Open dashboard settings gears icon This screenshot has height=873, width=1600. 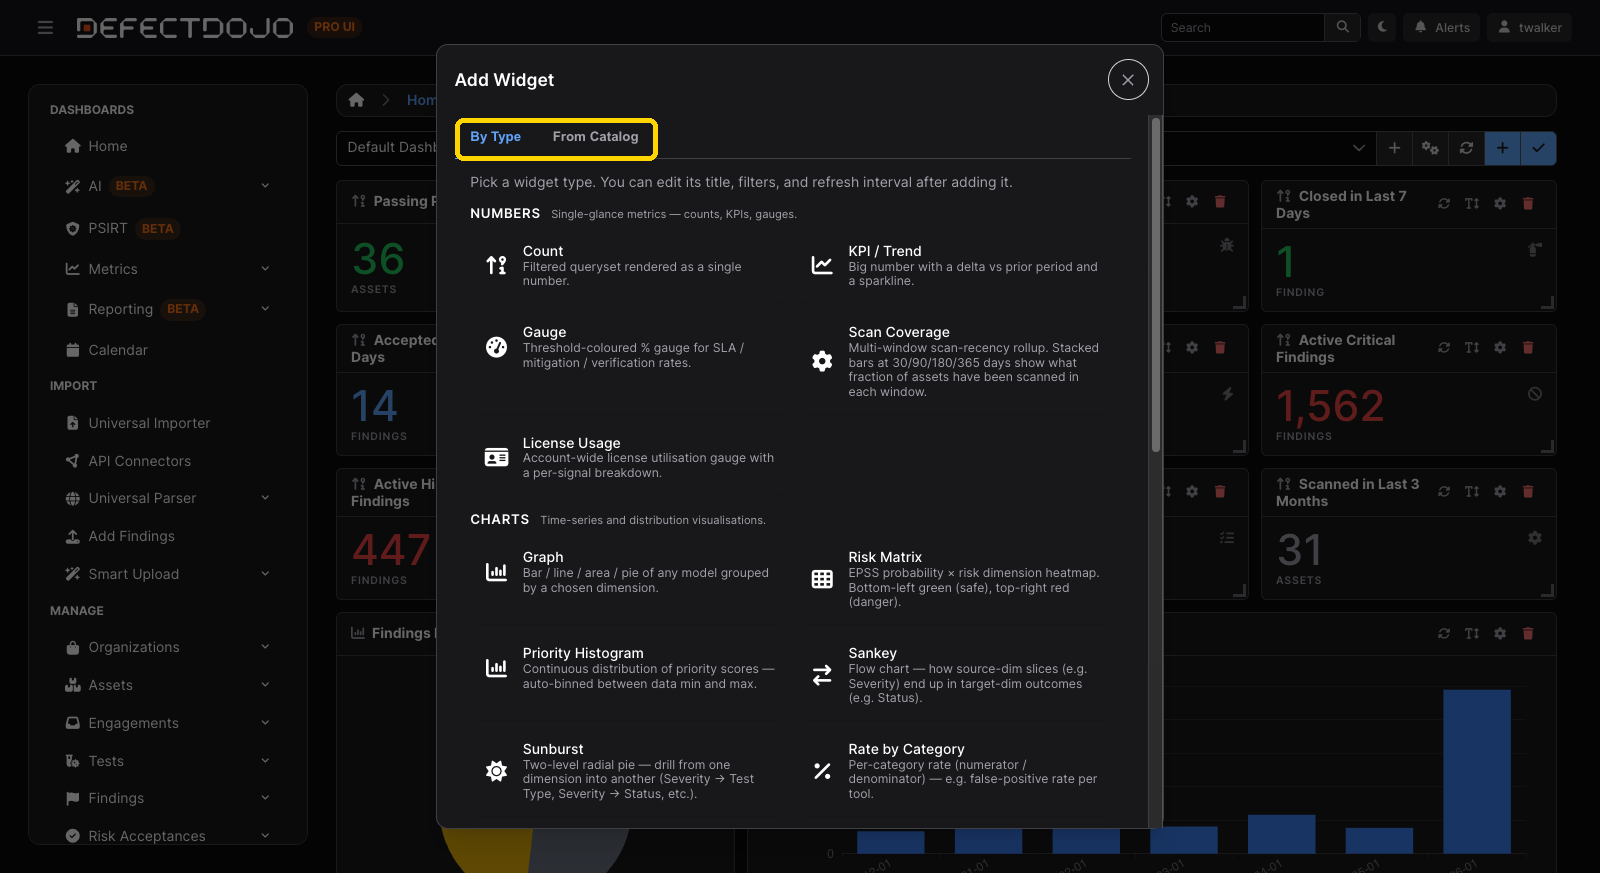click(x=1430, y=148)
